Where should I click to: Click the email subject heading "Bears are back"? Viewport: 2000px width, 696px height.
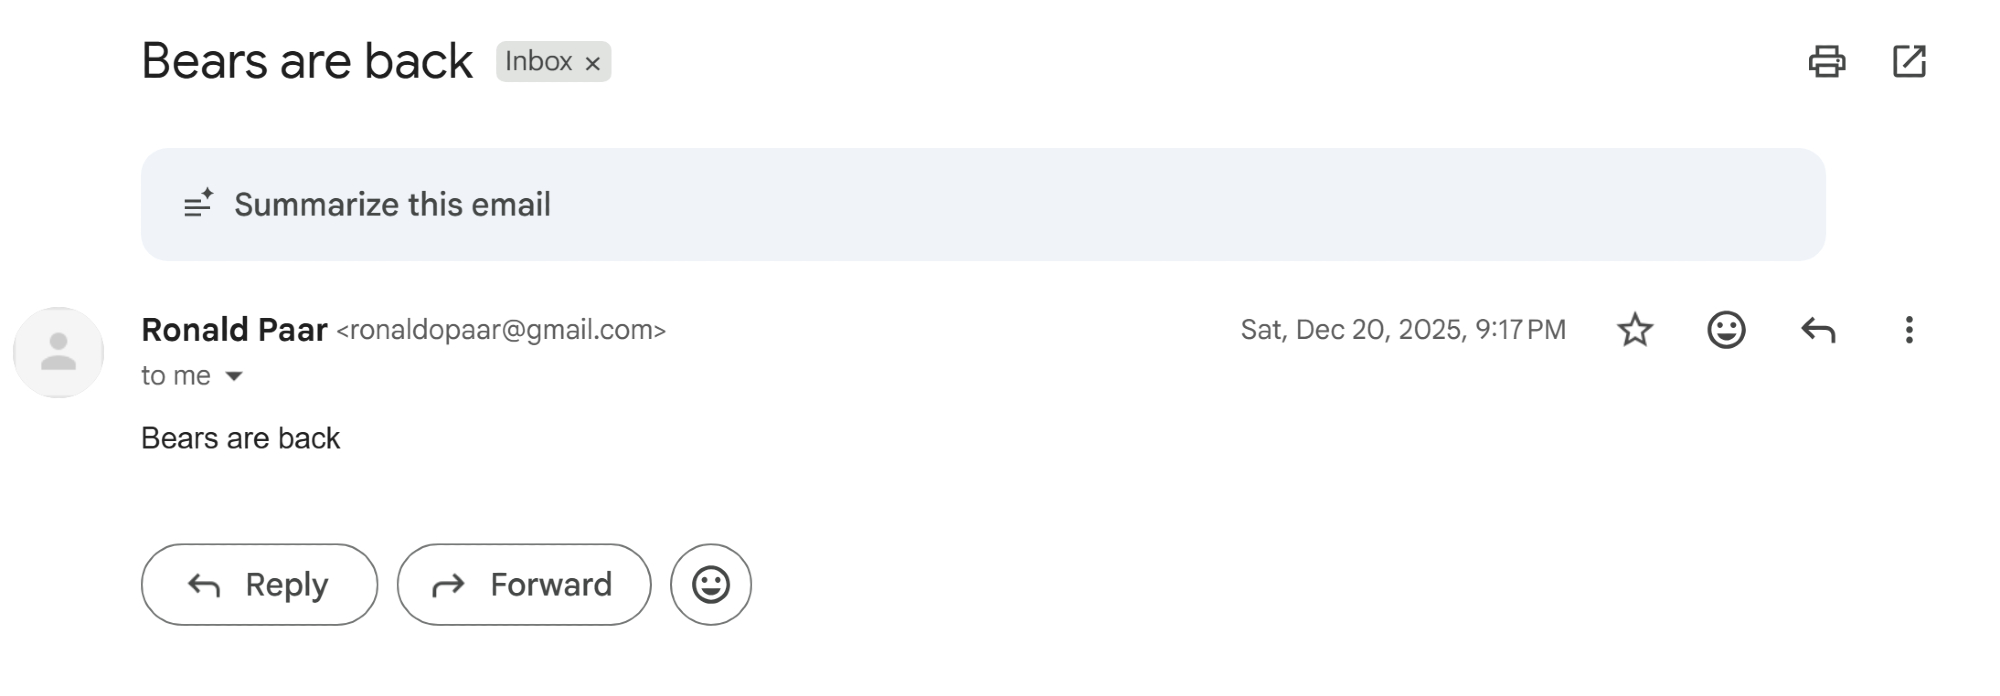pos(306,62)
